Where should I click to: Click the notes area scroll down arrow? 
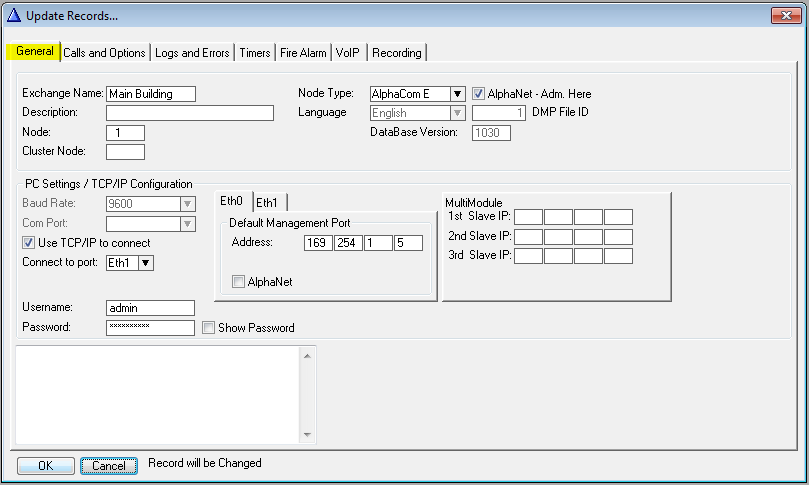(309, 435)
